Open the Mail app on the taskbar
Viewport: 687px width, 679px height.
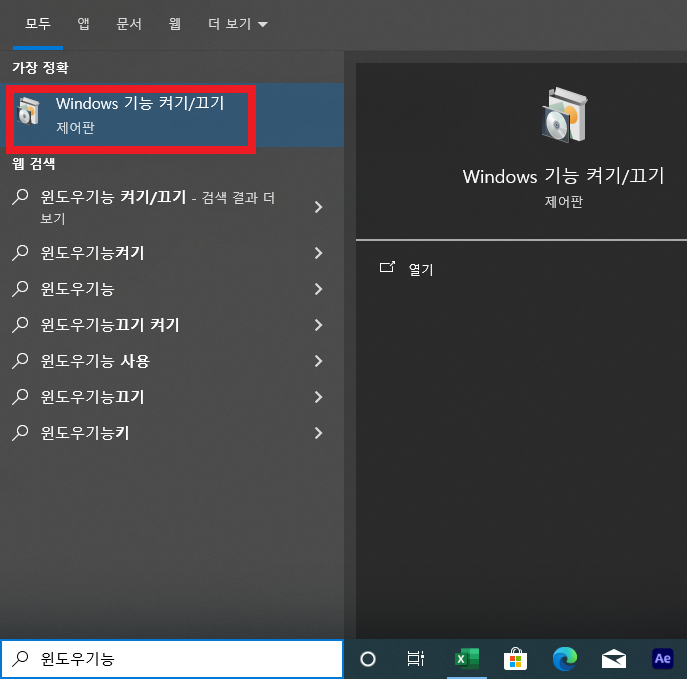tap(613, 659)
